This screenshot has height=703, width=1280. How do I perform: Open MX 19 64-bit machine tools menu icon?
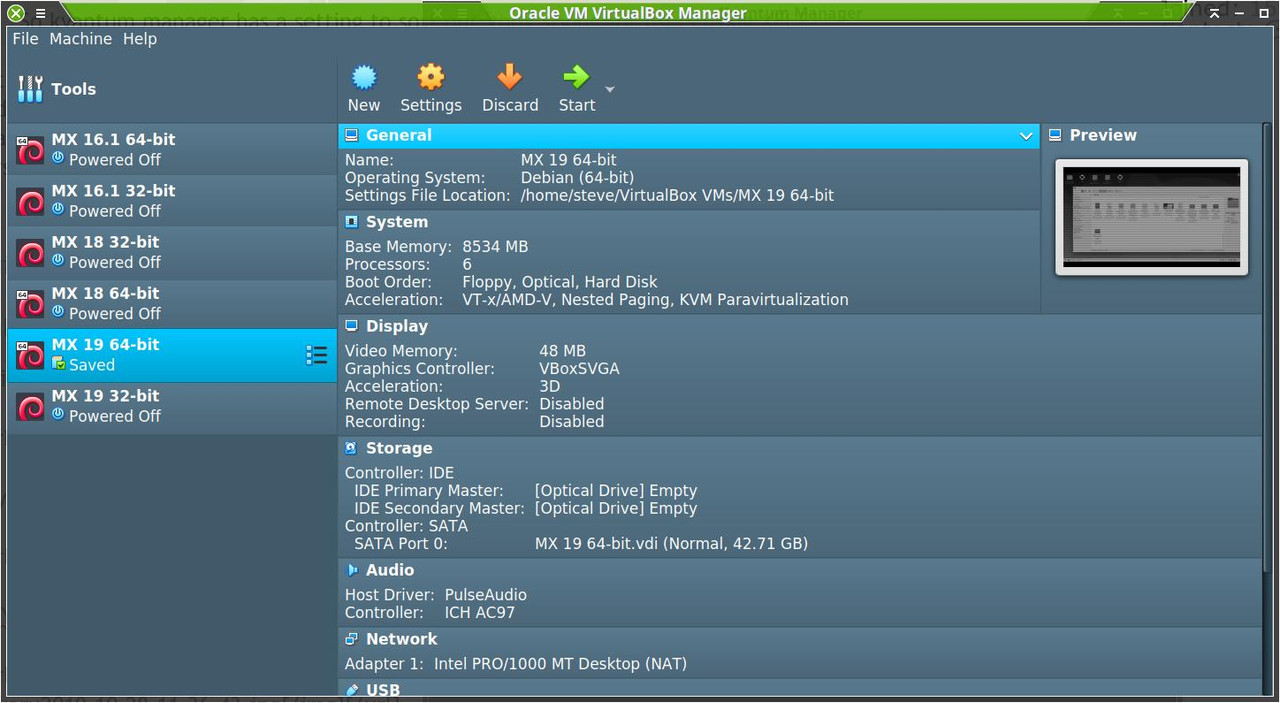(316, 355)
